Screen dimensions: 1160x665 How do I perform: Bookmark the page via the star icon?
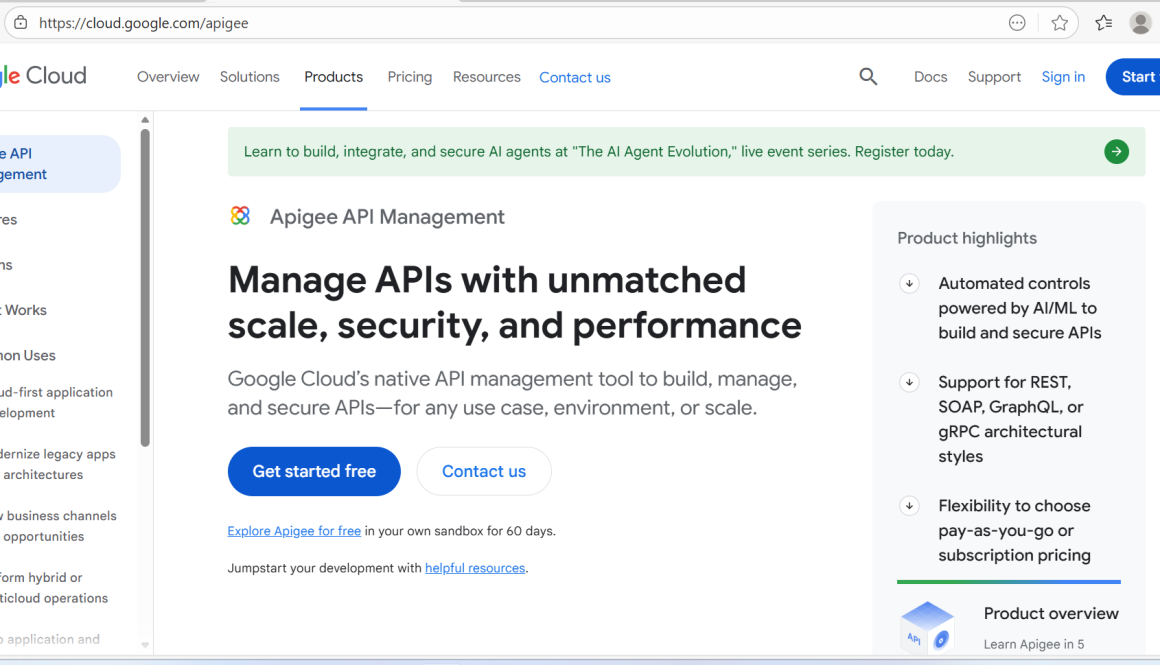pos(1059,22)
